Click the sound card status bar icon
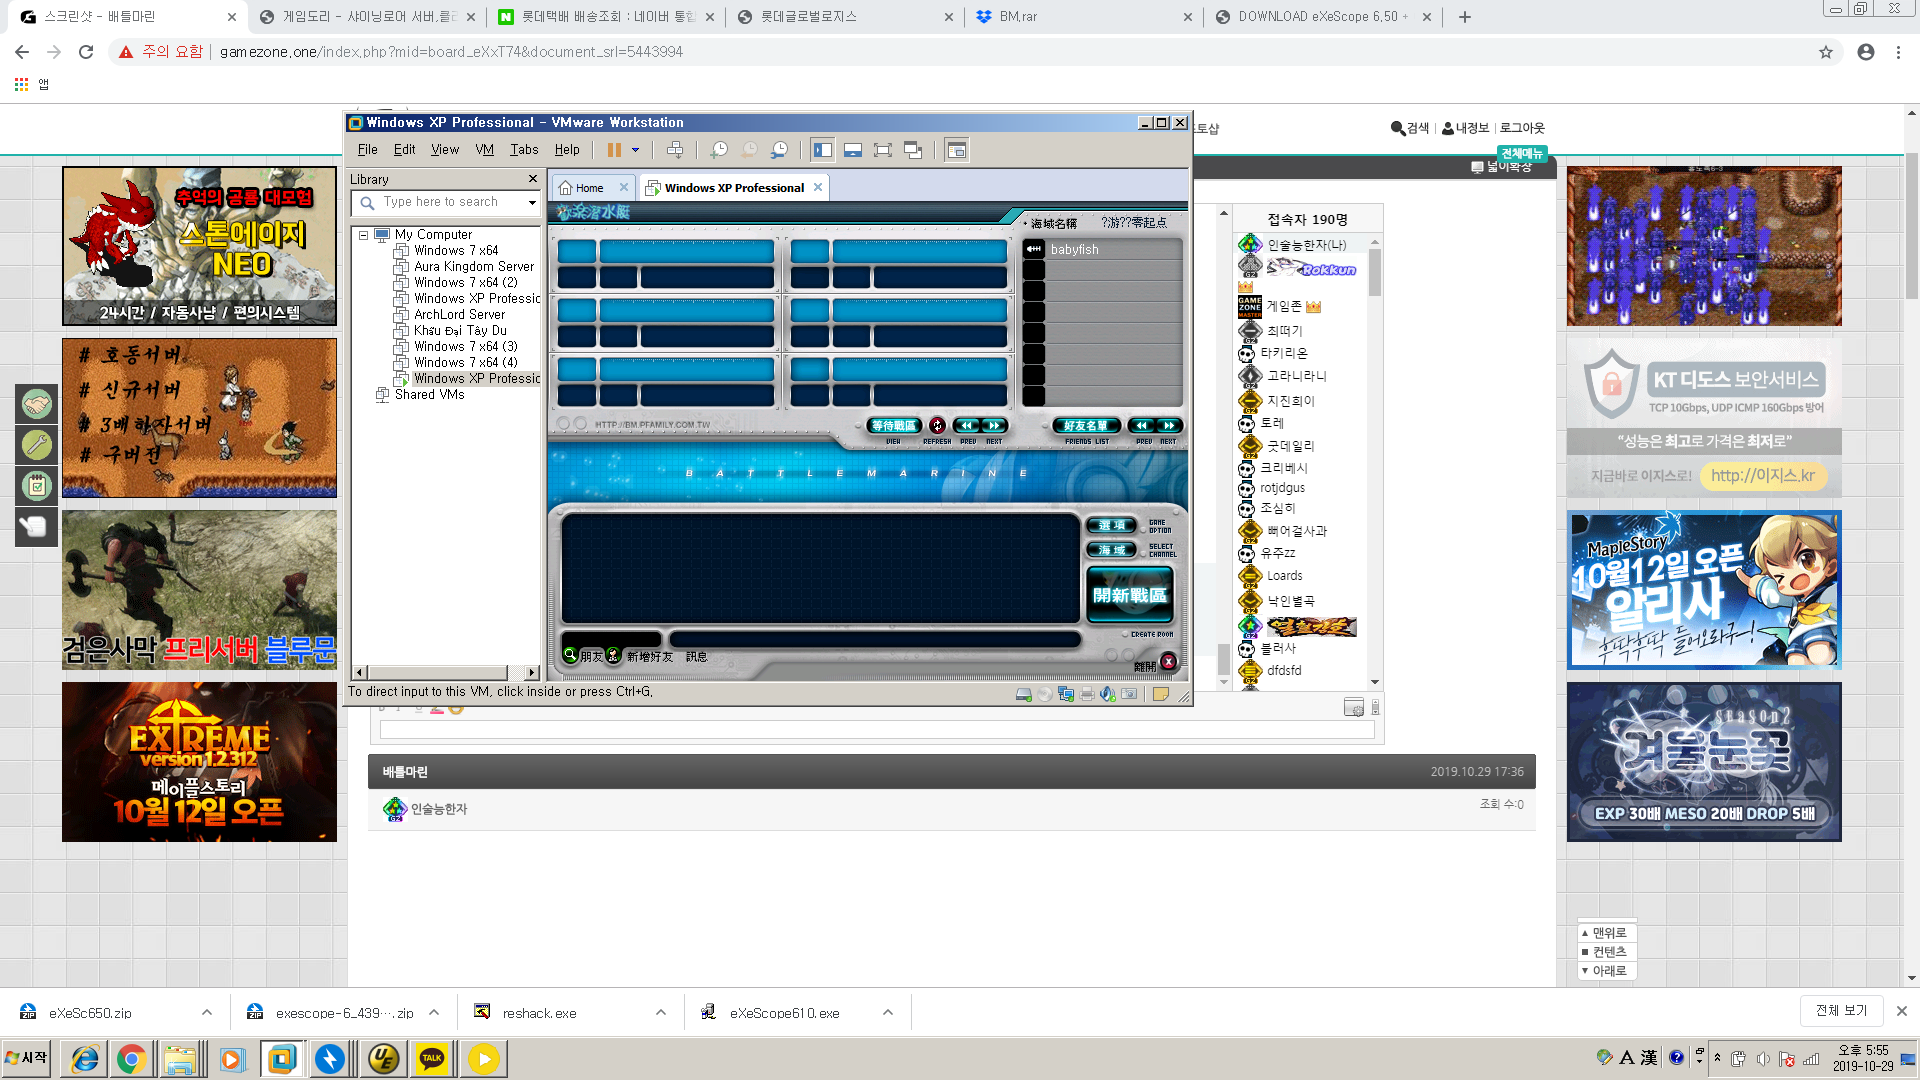The height and width of the screenshot is (1080, 1920). pos(1107,694)
